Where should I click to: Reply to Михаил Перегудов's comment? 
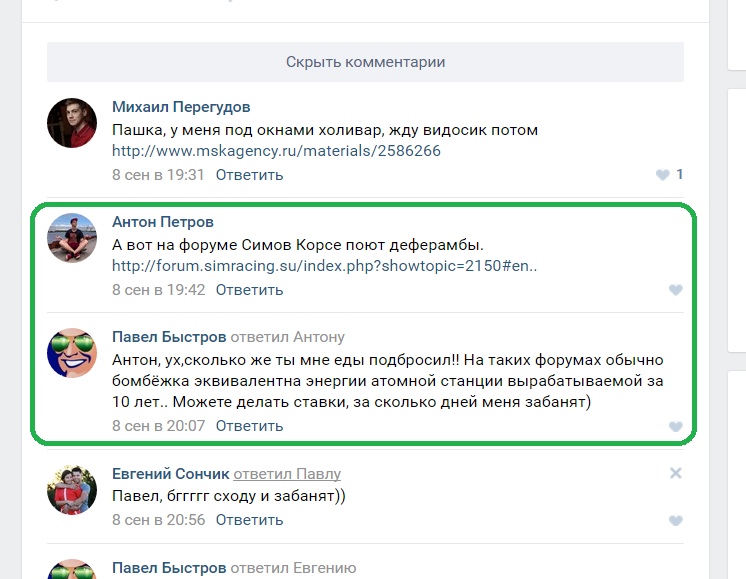(249, 175)
